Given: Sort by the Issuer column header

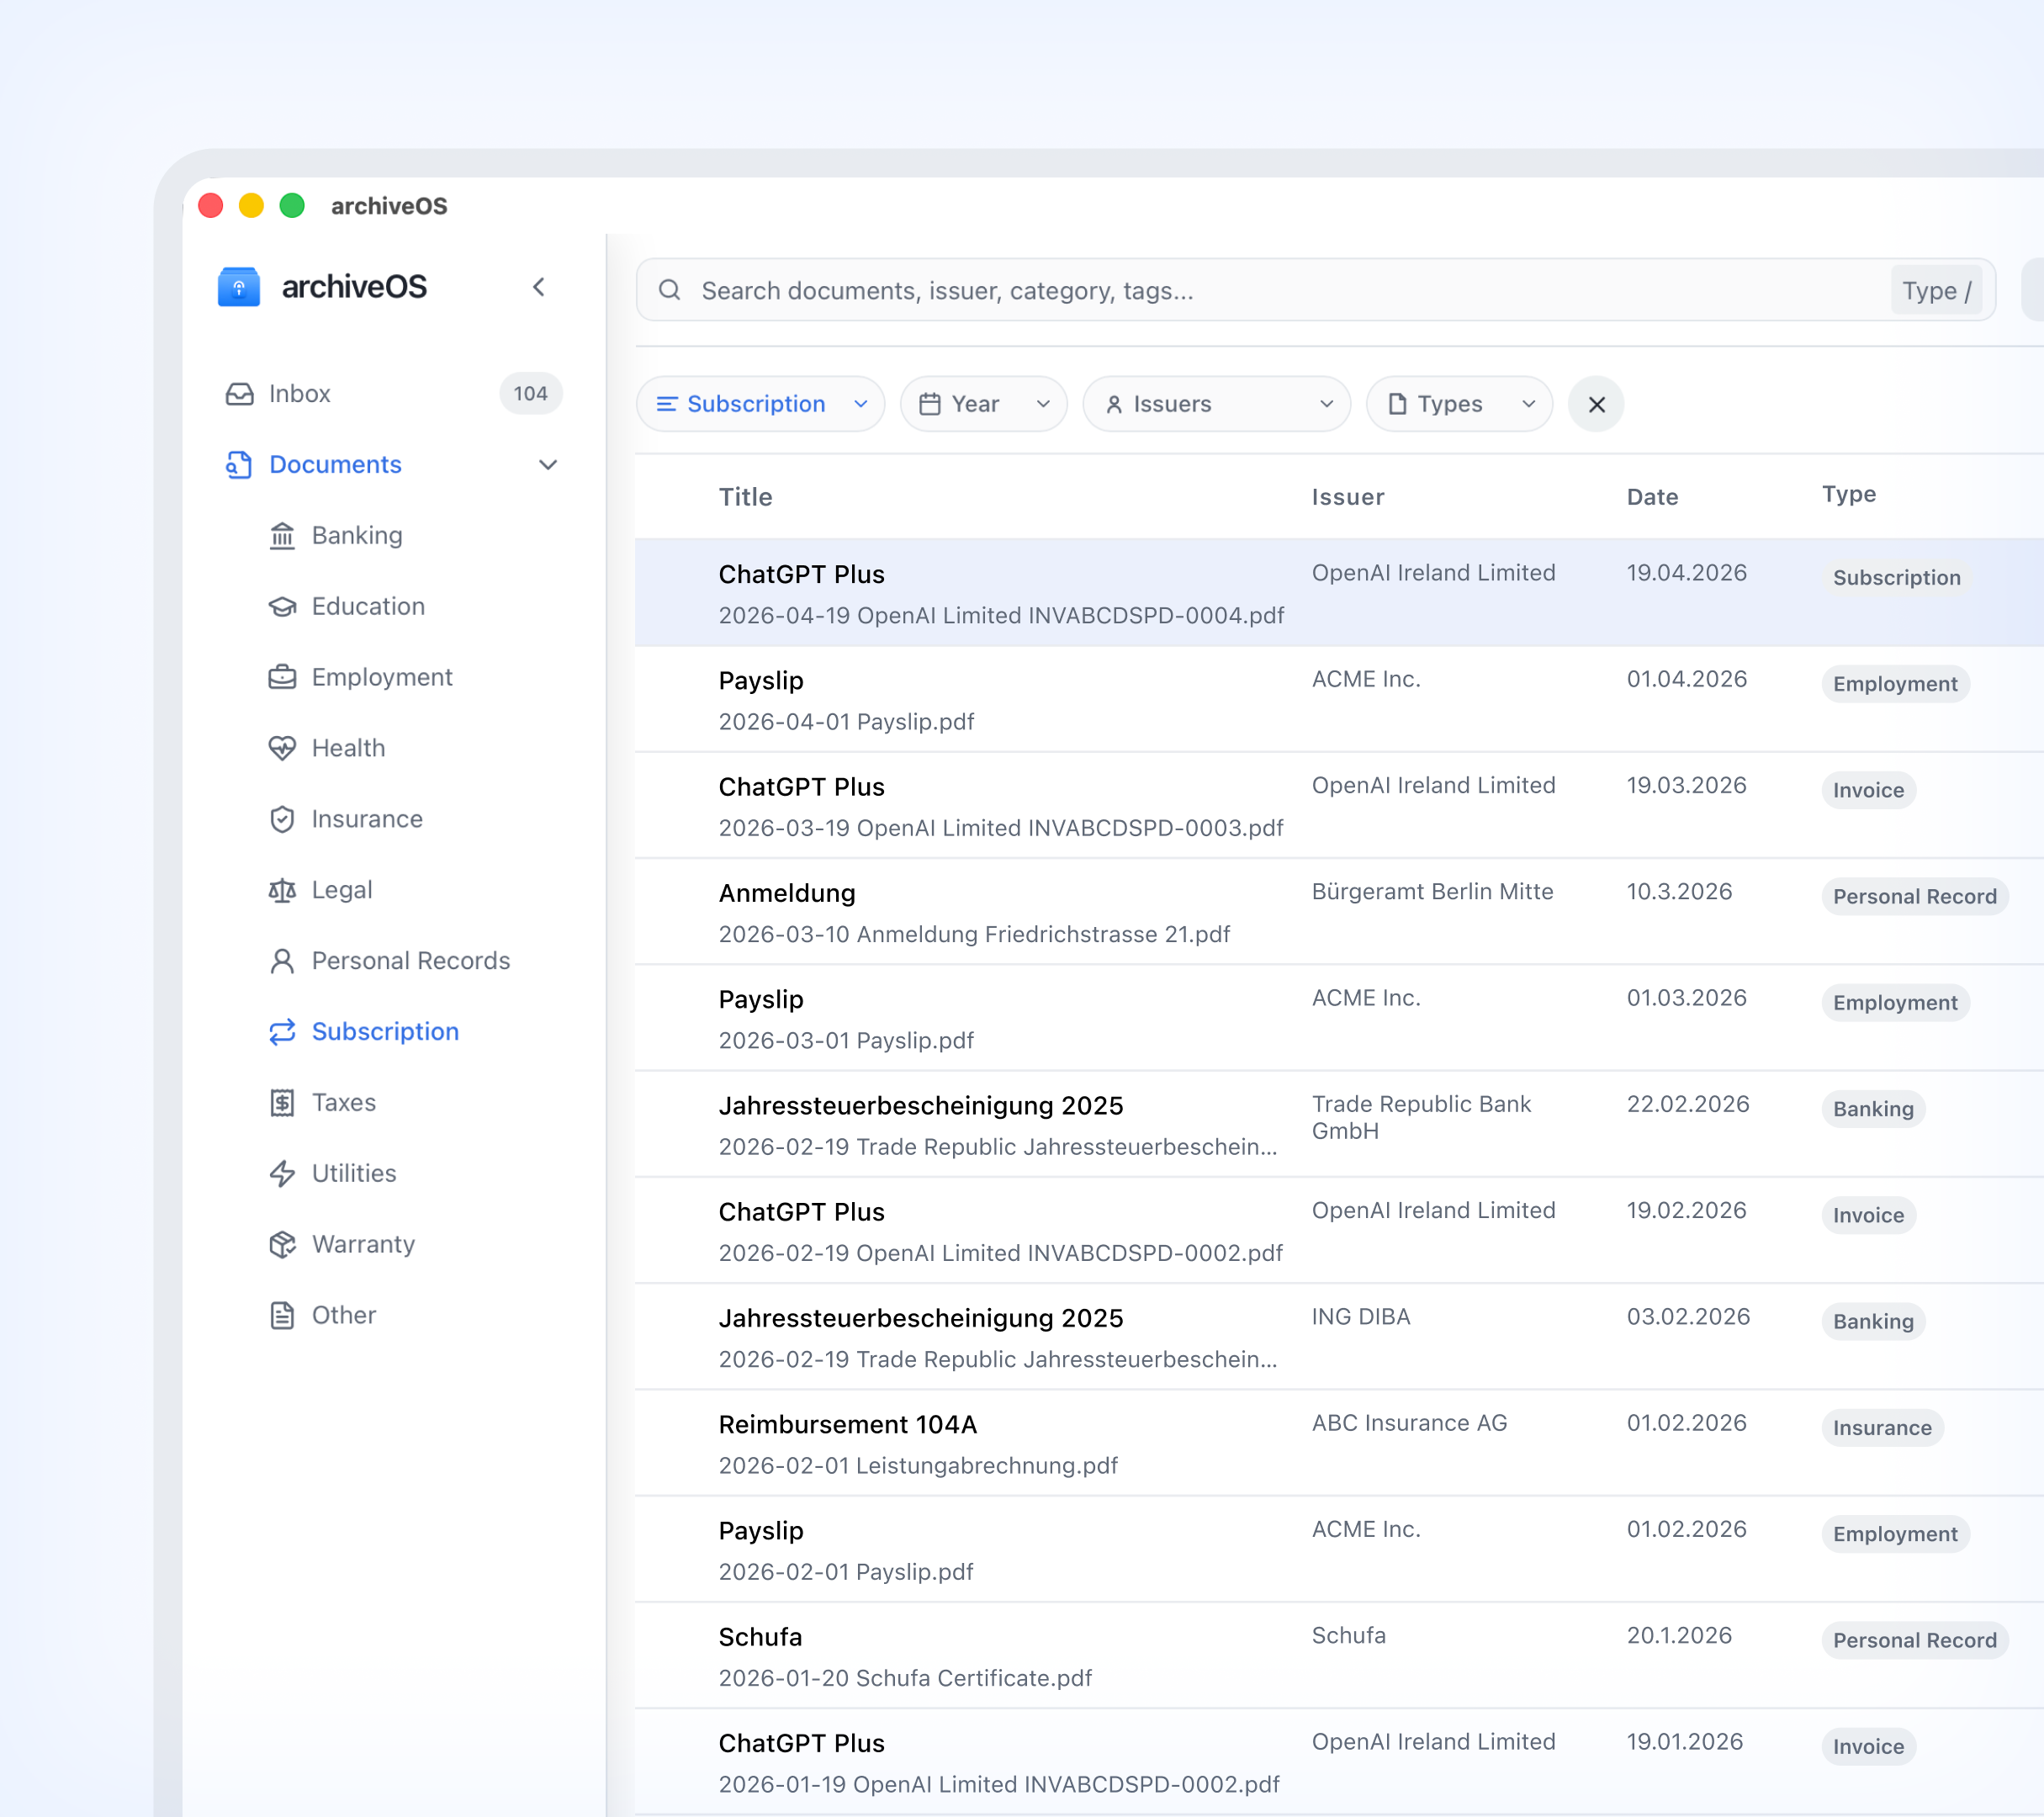Looking at the screenshot, I should point(1348,497).
